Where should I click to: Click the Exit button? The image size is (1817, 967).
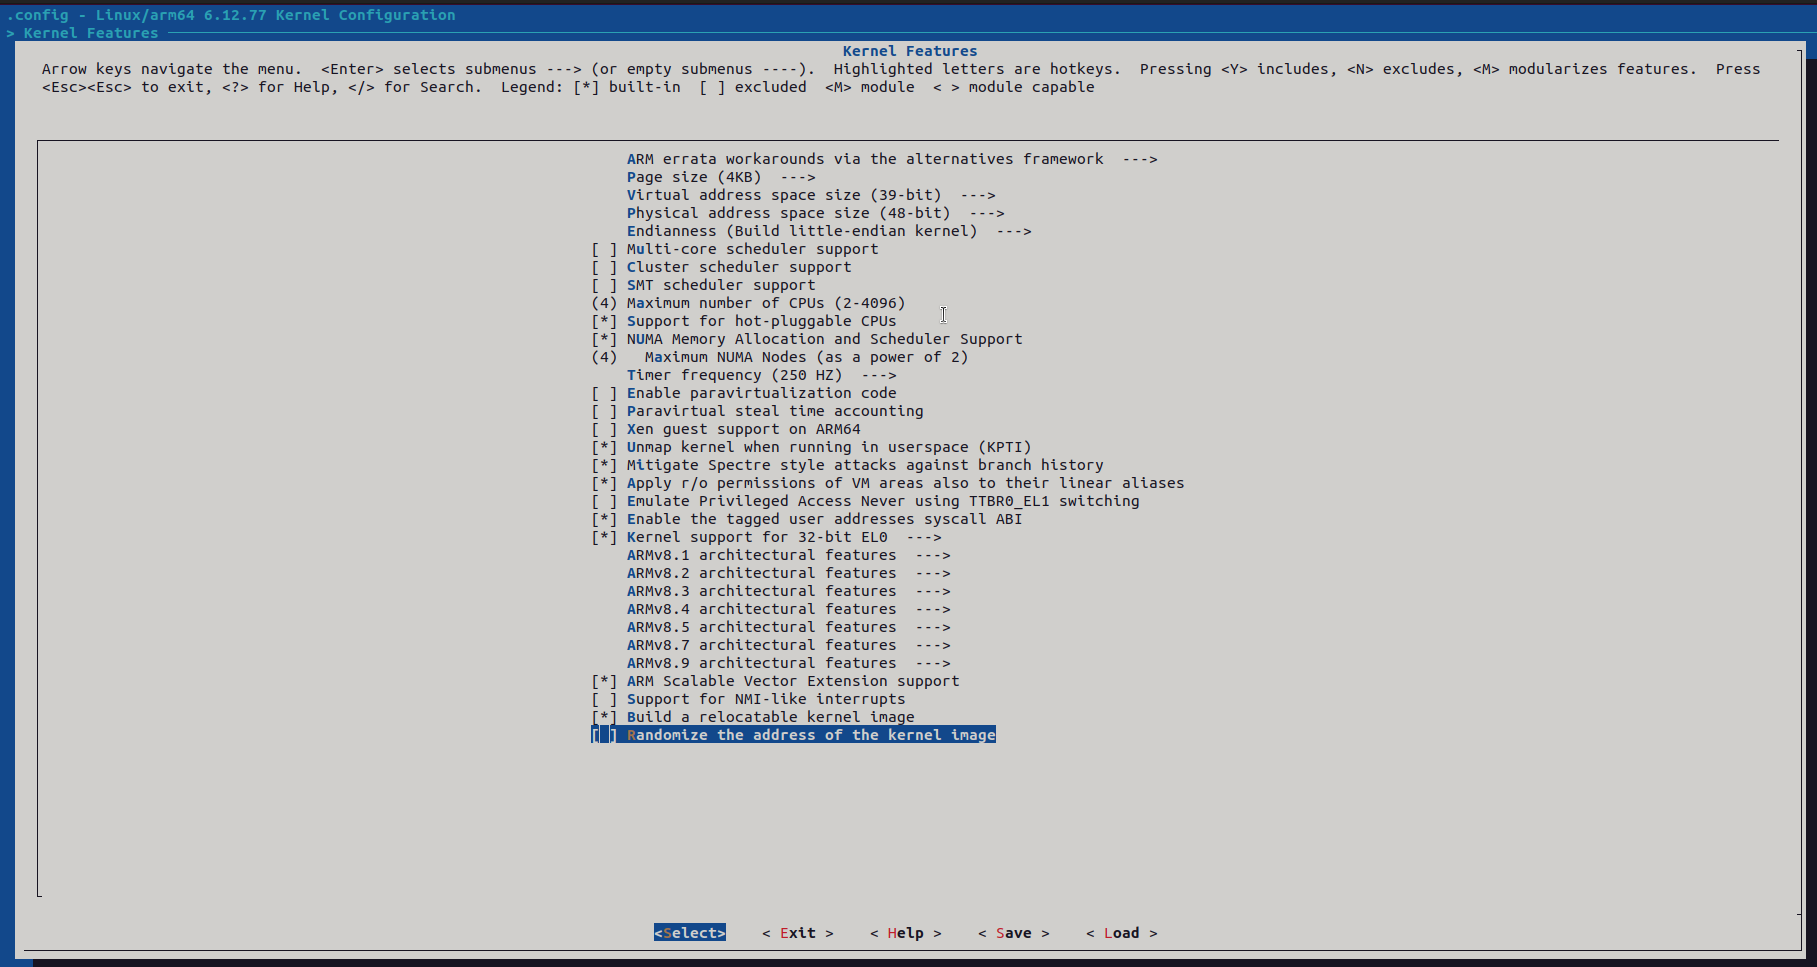(798, 933)
